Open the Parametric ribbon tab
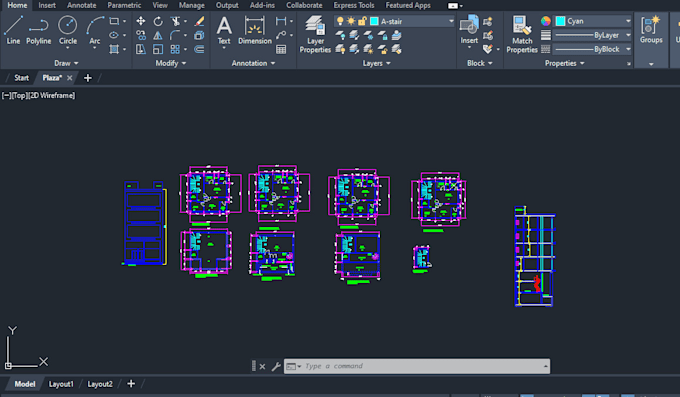Image resolution: width=680 pixels, height=397 pixels. pyautogui.click(x=124, y=5)
